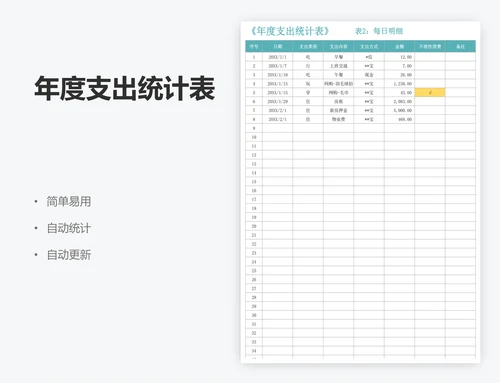Click the 上班交通 expense cell

pyautogui.click(x=339, y=66)
